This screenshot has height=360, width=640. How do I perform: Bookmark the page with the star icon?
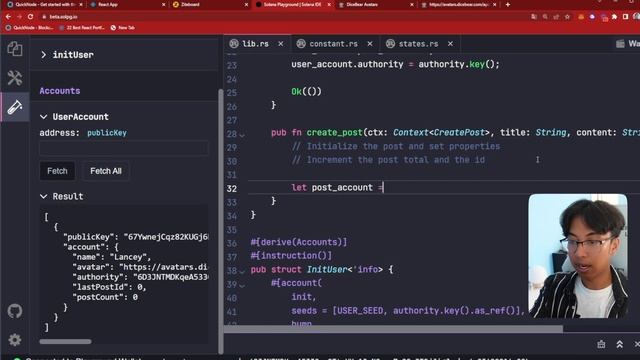click(567, 17)
